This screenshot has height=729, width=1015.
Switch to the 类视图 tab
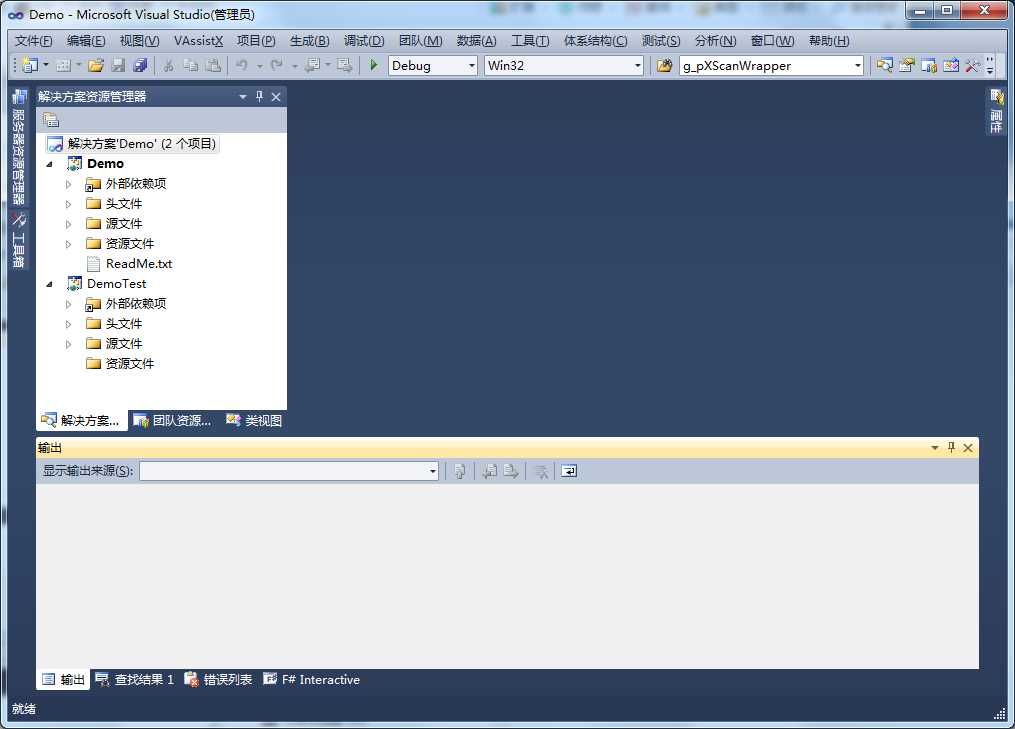click(254, 421)
